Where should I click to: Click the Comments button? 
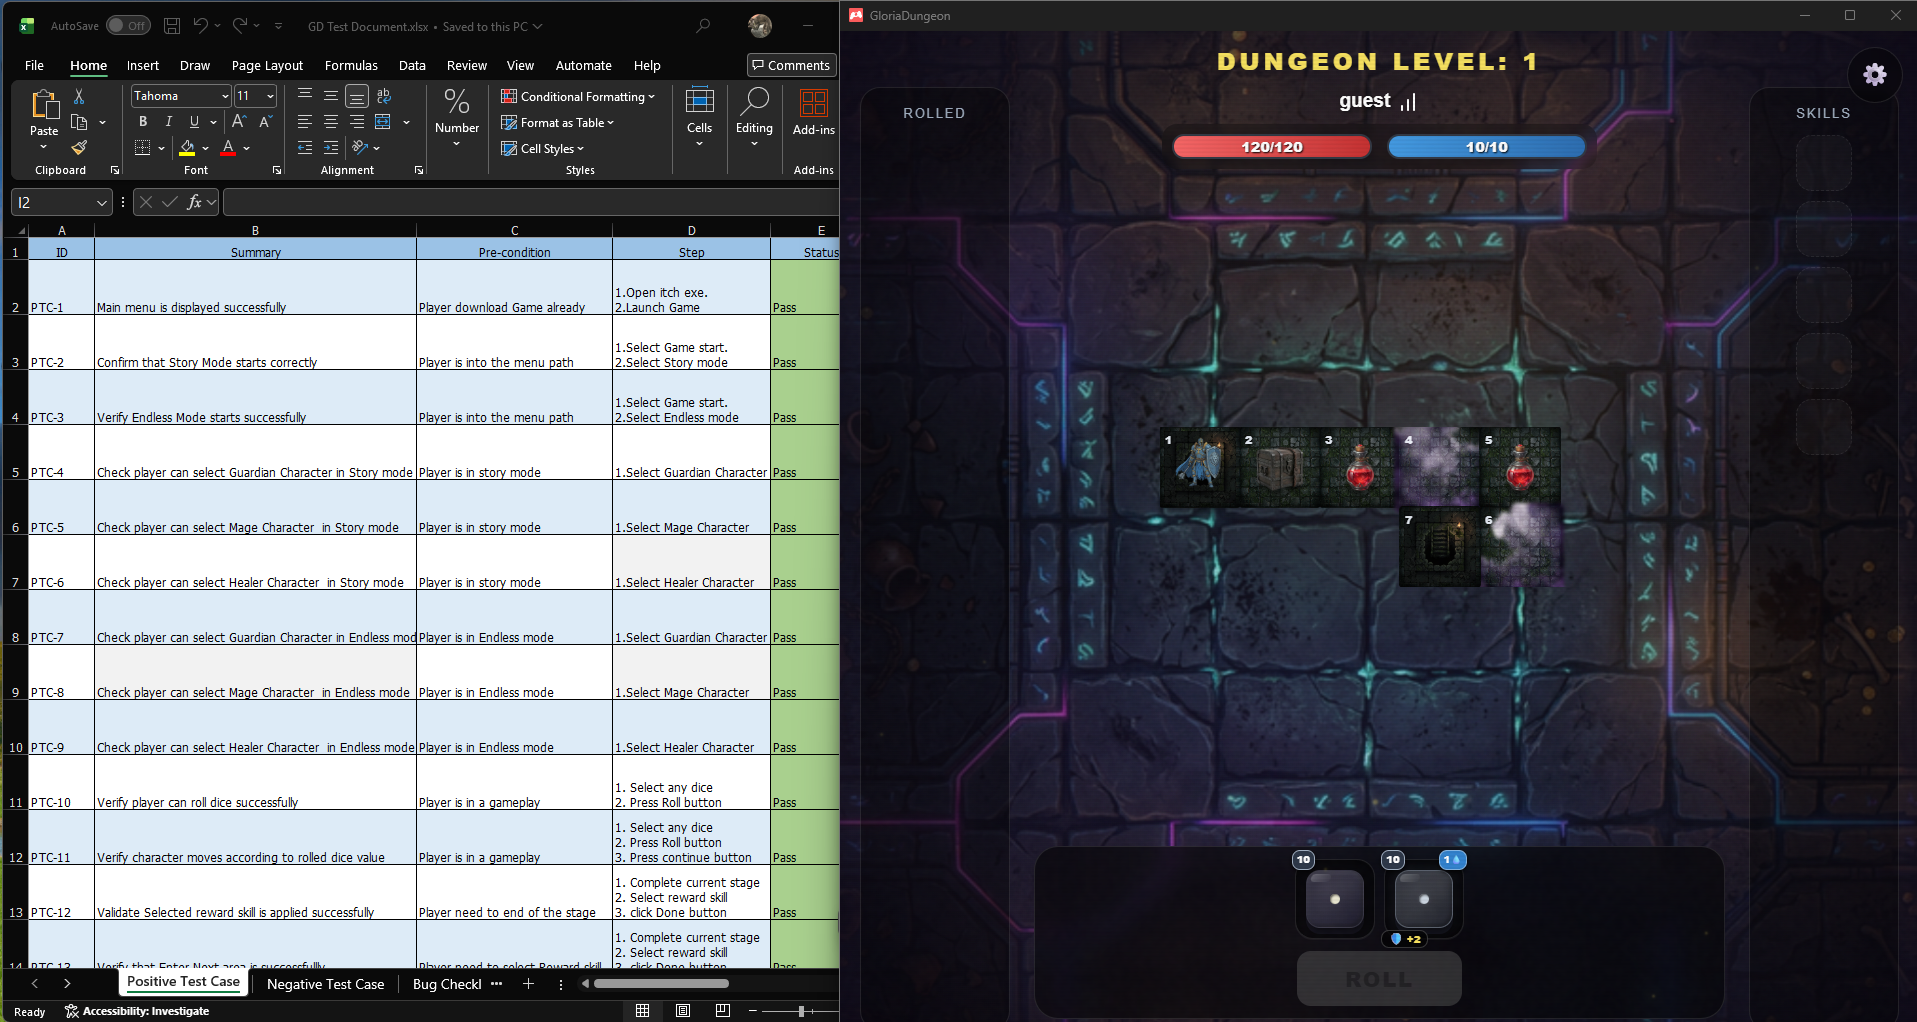pyautogui.click(x=791, y=65)
